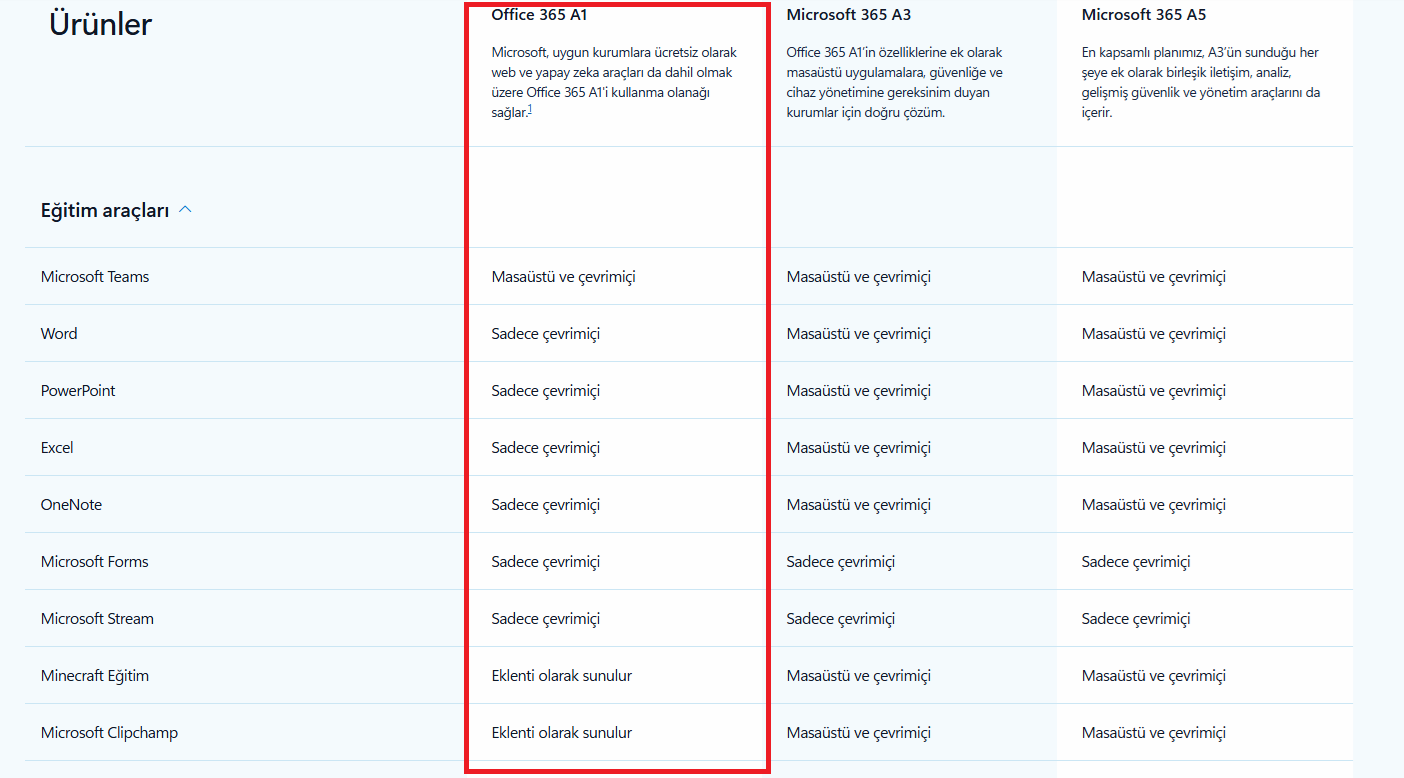
Task: Select the OneNote row label
Action: (71, 505)
